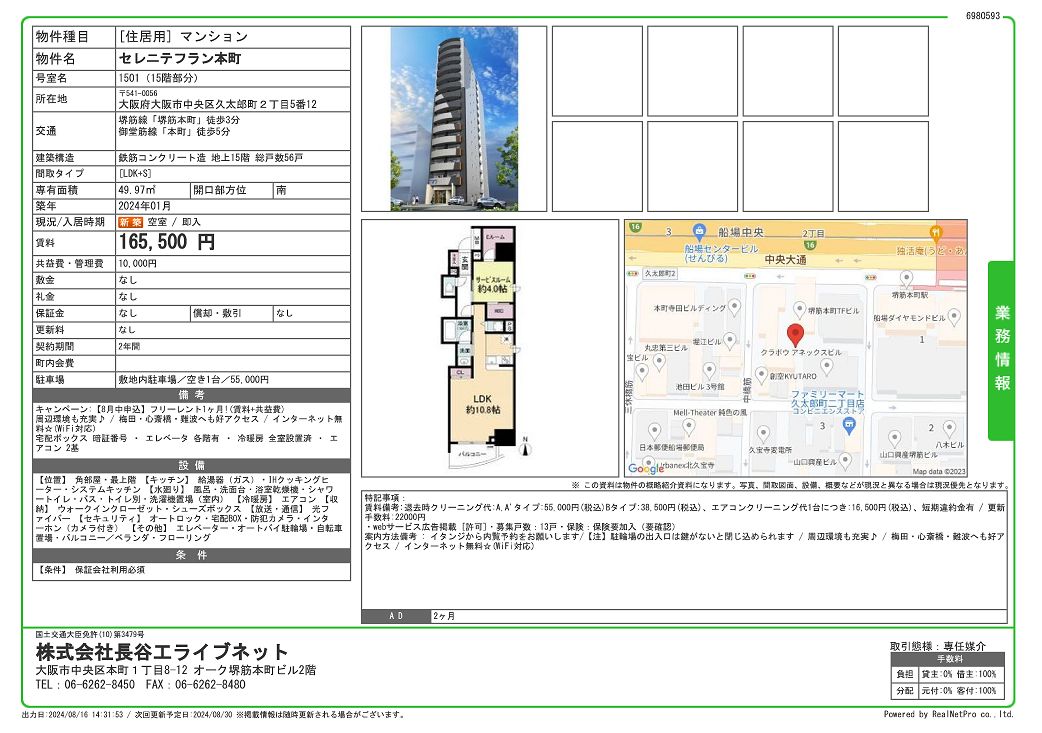Viewport: 1042px width, 733px height.
Task: Click the 船場中央 label on map
Action: tap(740, 233)
